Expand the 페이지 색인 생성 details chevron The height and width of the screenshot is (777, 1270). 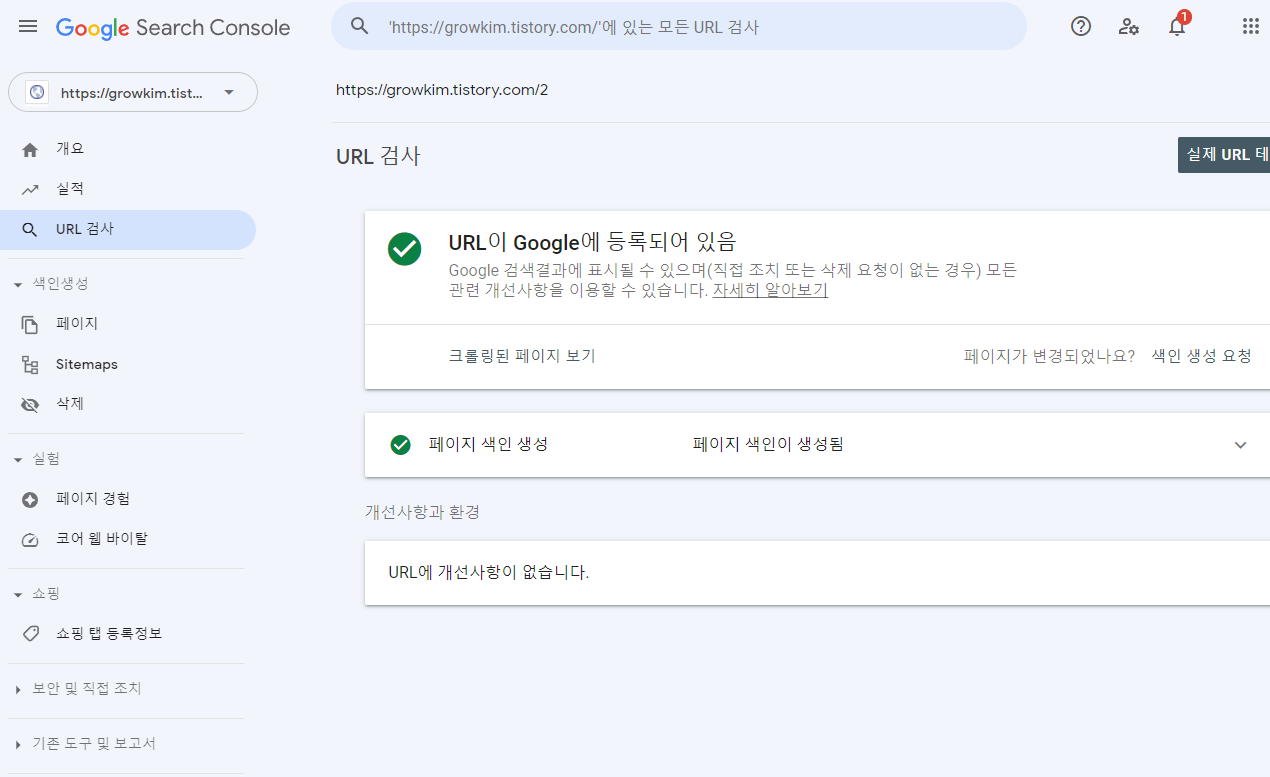pyautogui.click(x=1241, y=445)
